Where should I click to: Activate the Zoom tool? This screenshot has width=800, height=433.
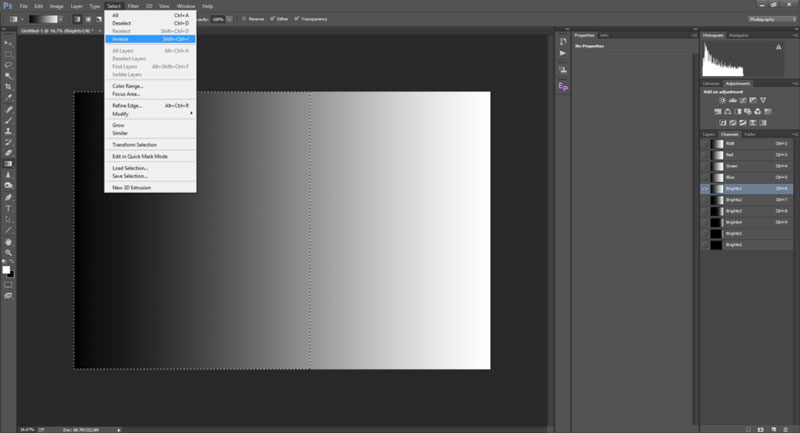point(8,252)
